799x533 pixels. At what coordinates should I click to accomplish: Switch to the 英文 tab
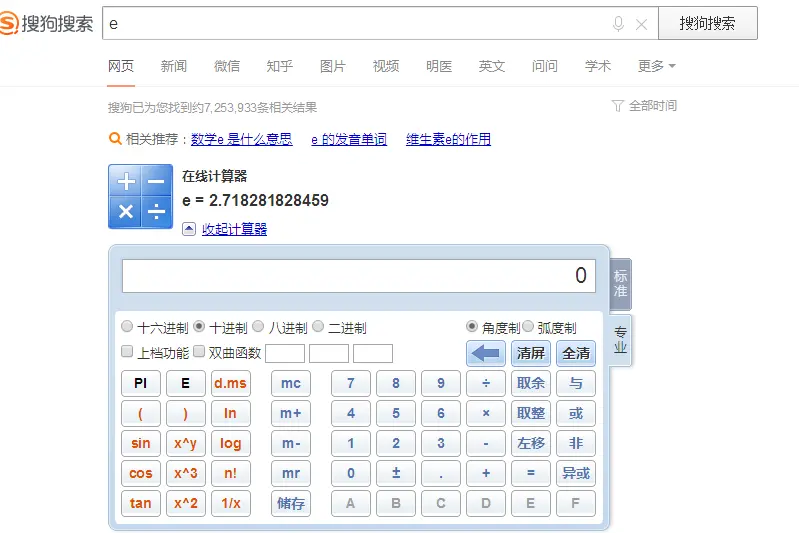point(492,66)
